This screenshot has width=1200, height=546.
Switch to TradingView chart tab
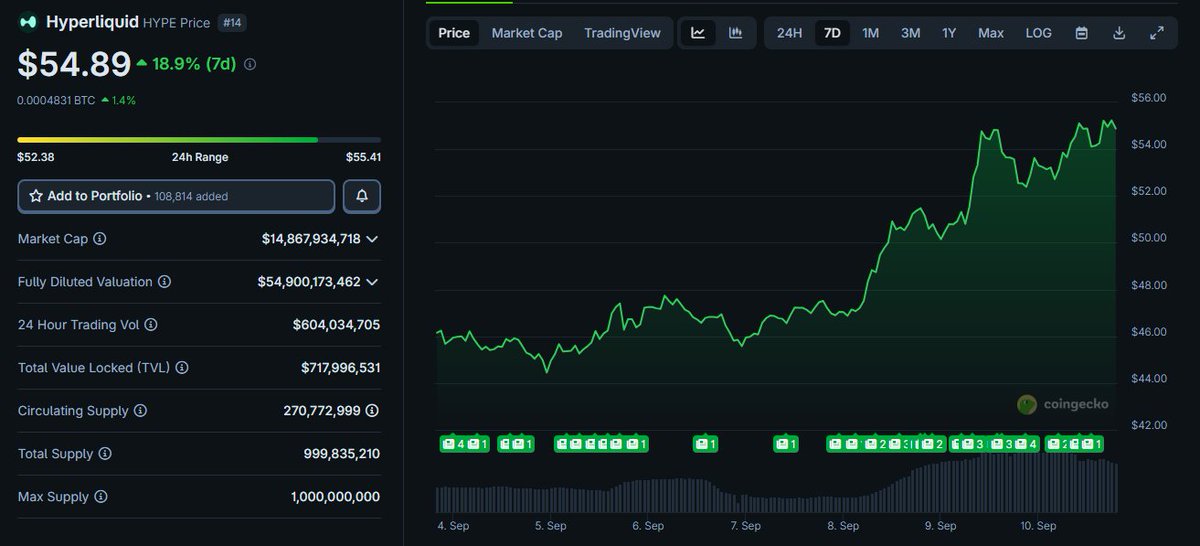(x=622, y=33)
